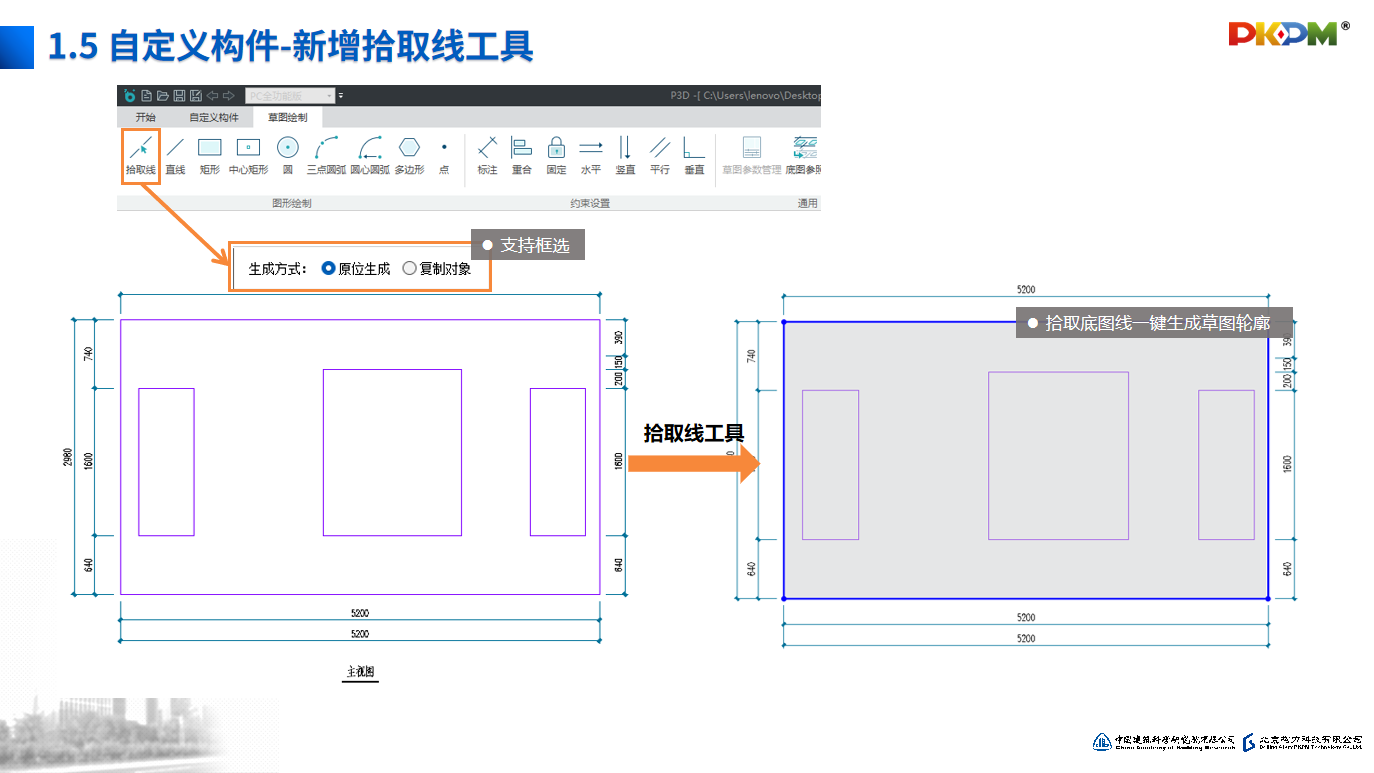Switch to the 草图绘制 ribbon tab
The height and width of the screenshot is (773, 1374).
click(x=288, y=117)
